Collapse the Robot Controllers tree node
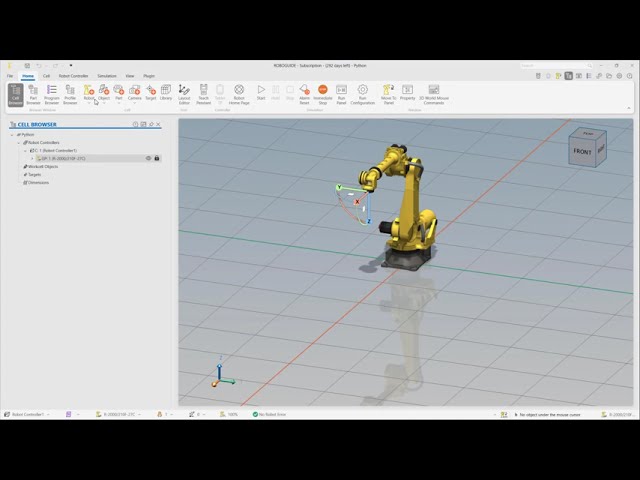 pyautogui.click(x=19, y=143)
